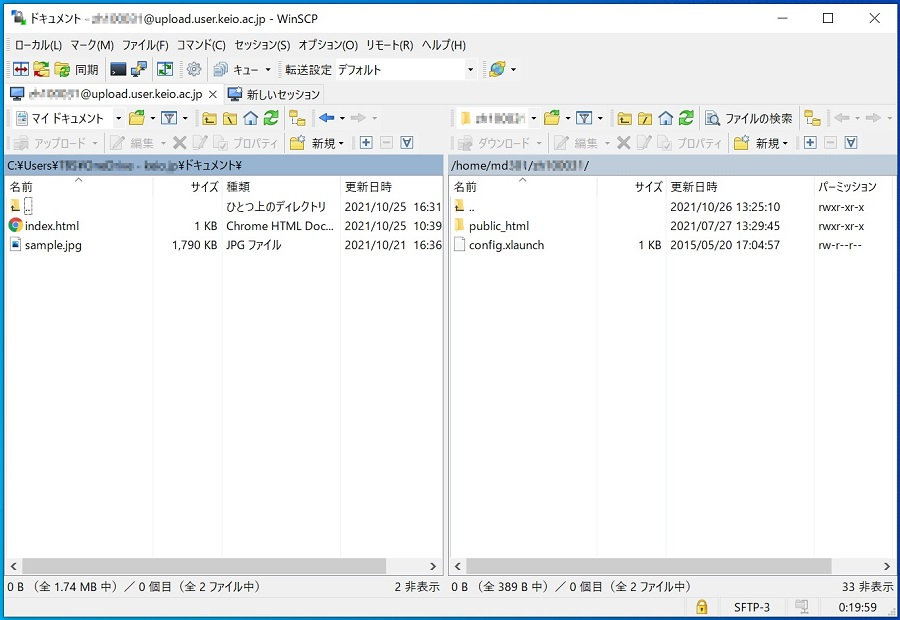Go to remote parent directory icon
The image size is (900, 620).
pos(625,118)
